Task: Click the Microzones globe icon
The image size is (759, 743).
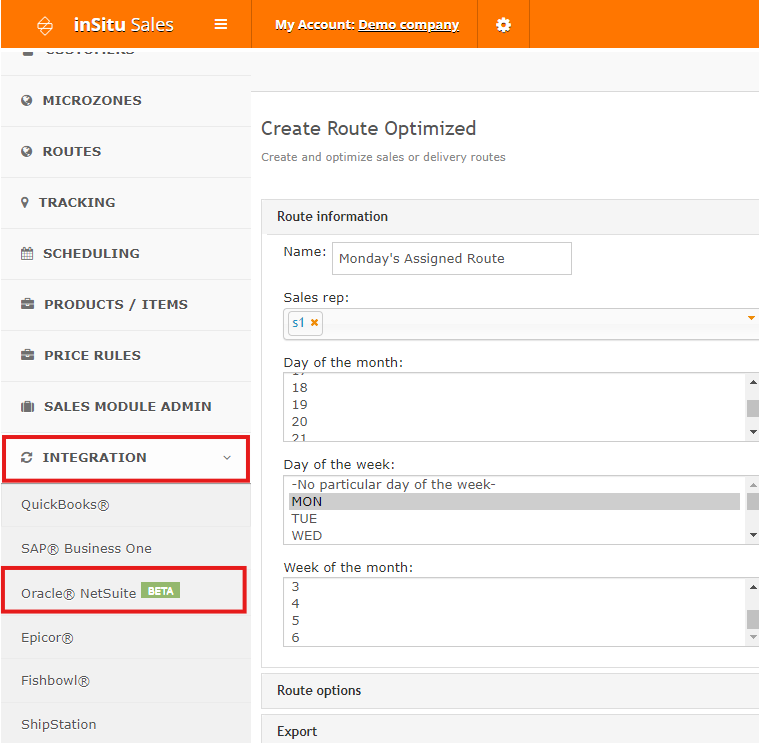Action: pos(27,101)
